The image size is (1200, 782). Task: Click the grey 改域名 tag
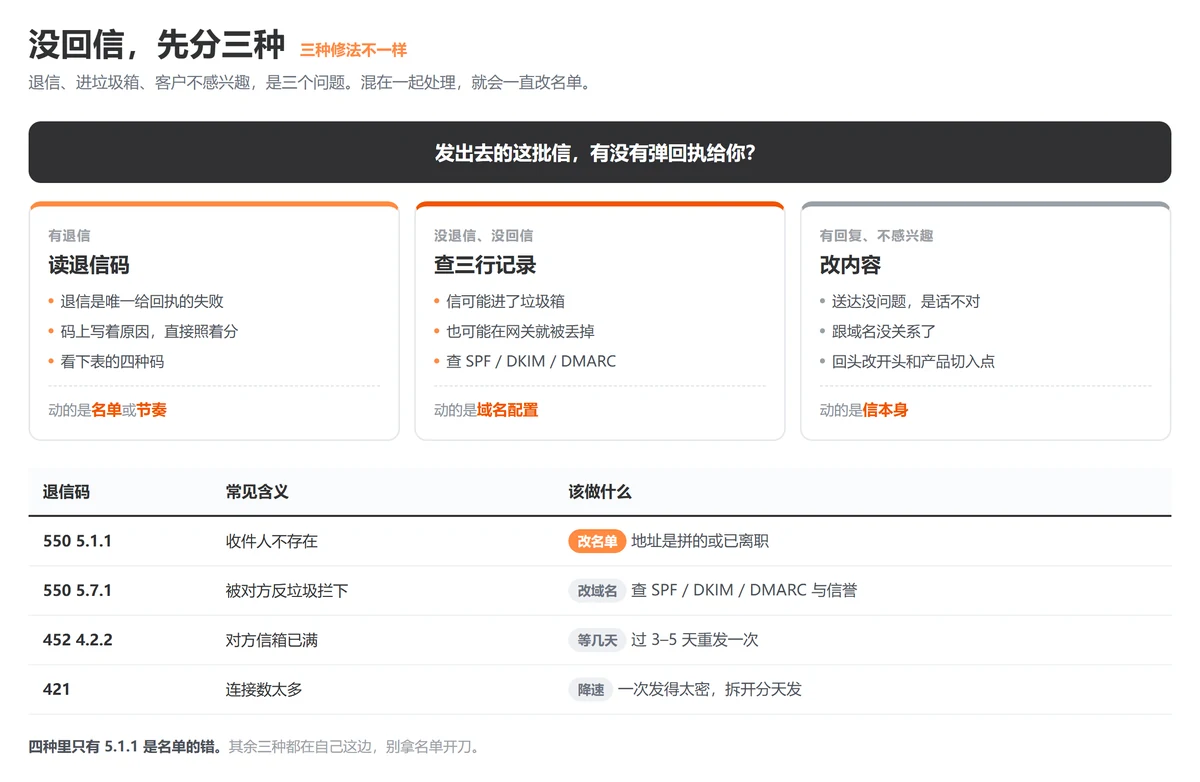pyautogui.click(x=597, y=591)
